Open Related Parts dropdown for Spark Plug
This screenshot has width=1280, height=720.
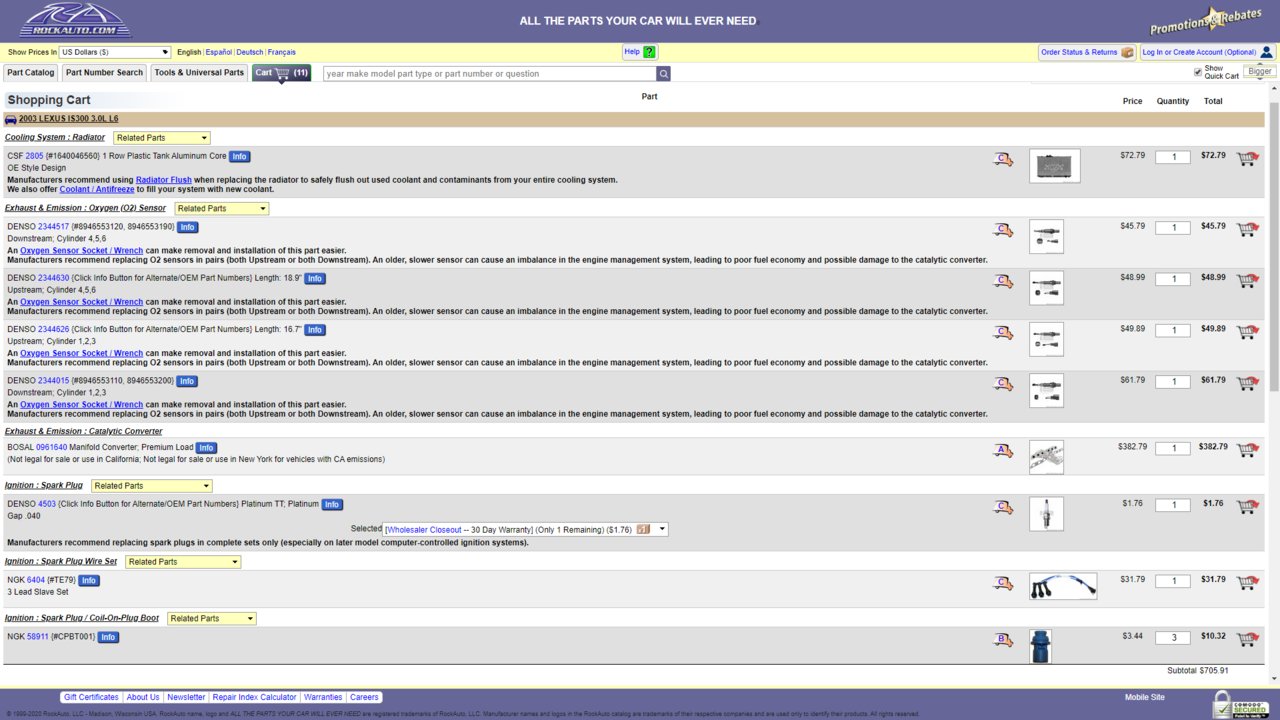click(x=152, y=486)
